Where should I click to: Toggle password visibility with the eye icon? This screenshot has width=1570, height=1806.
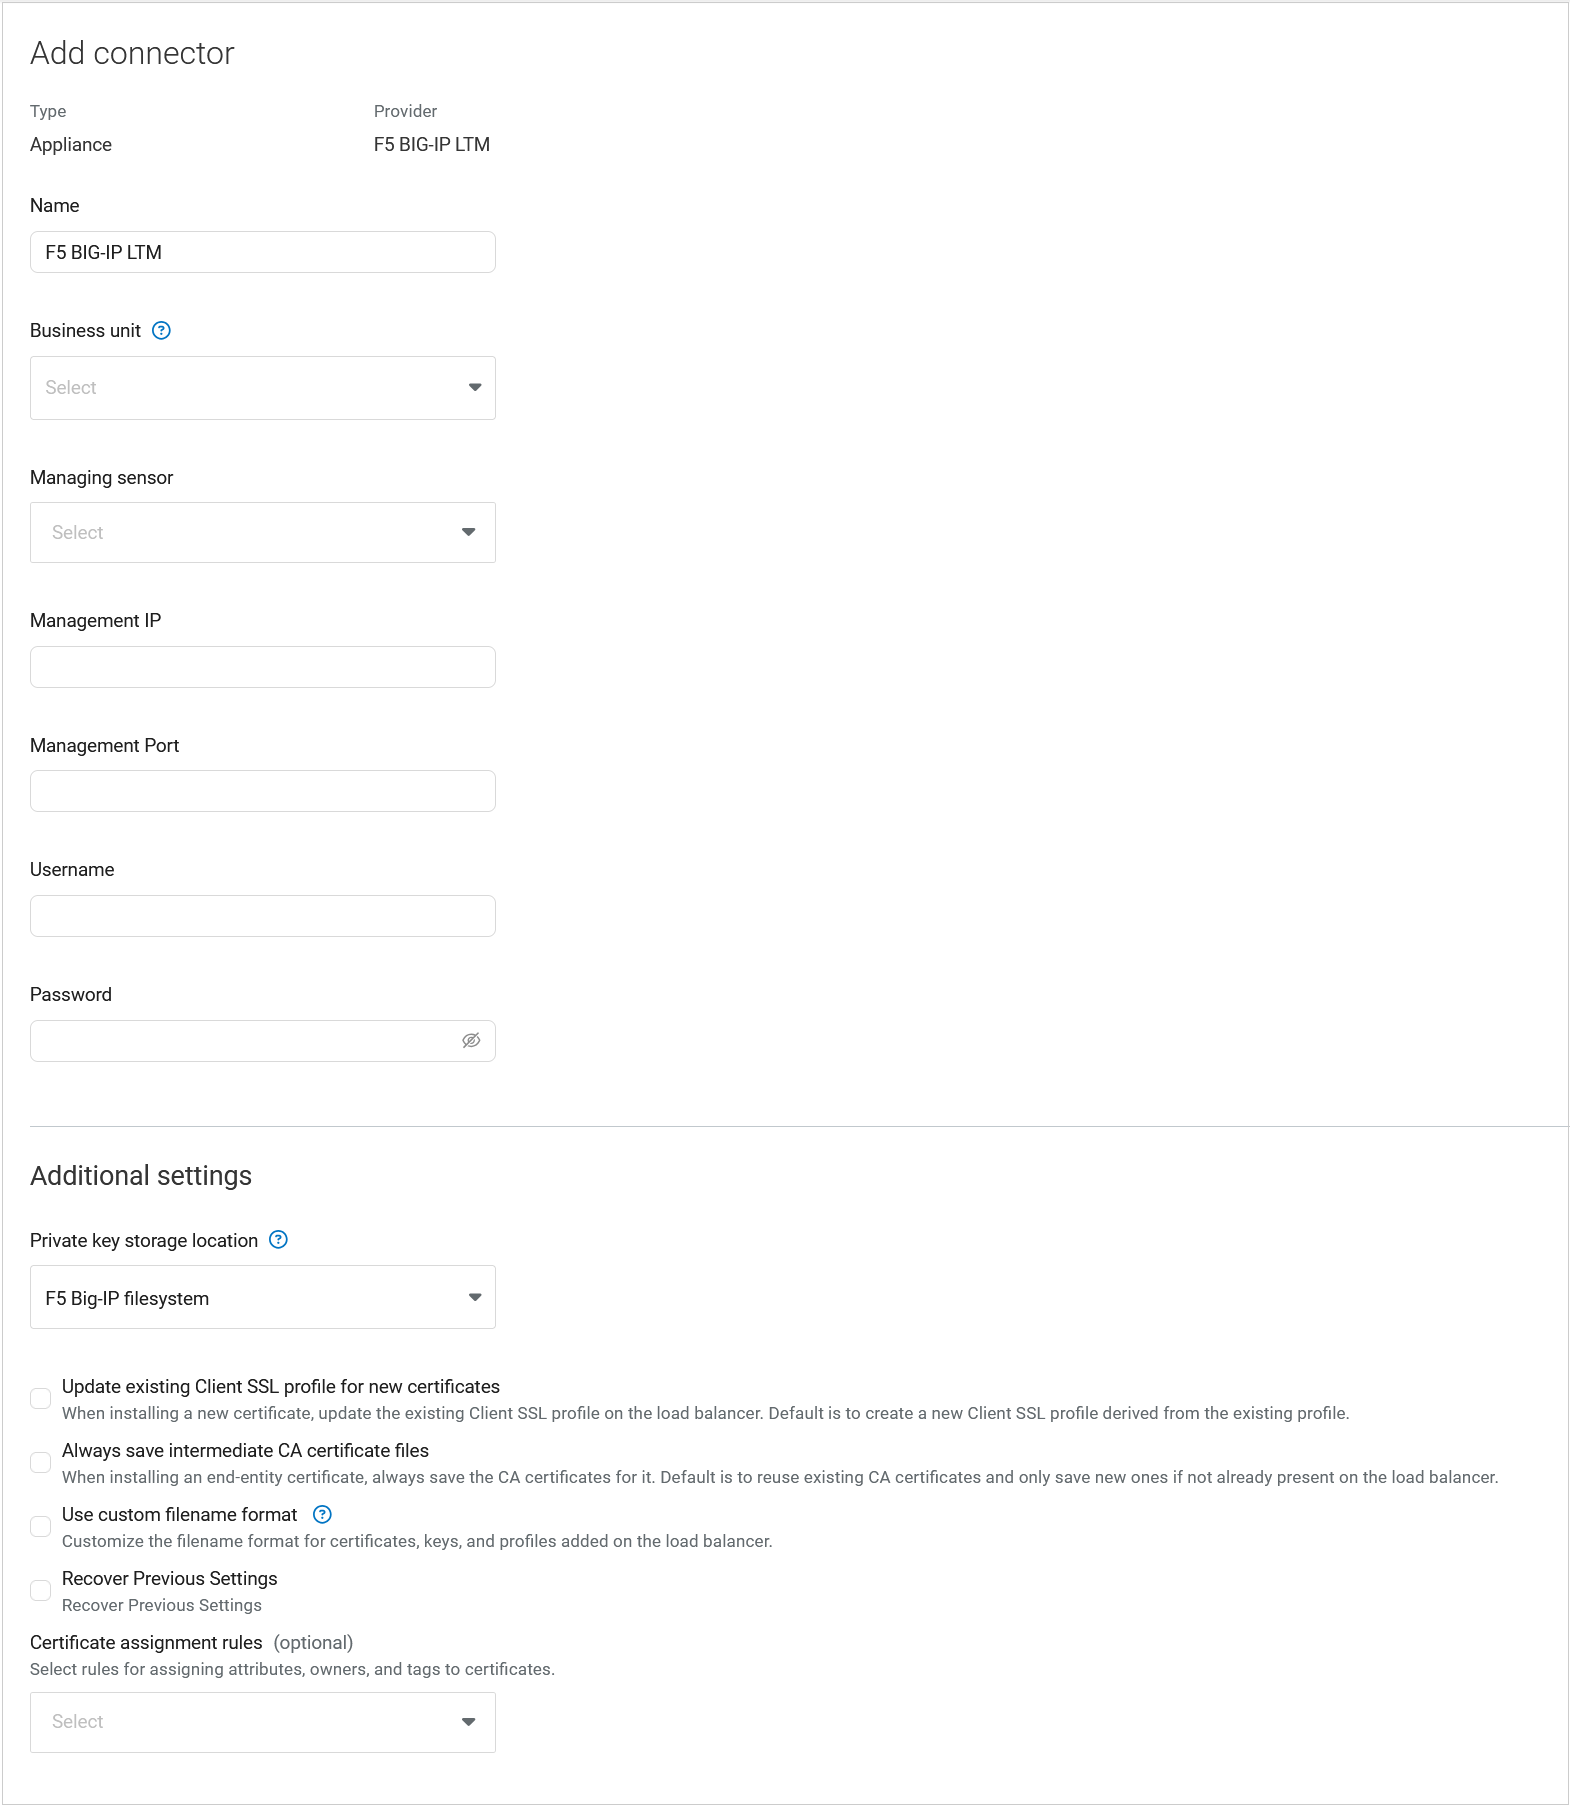[472, 1040]
